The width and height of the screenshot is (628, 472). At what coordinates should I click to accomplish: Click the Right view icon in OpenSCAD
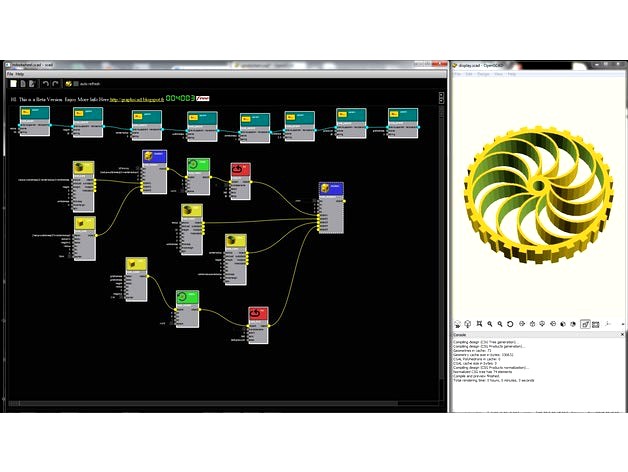click(x=522, y=324)
